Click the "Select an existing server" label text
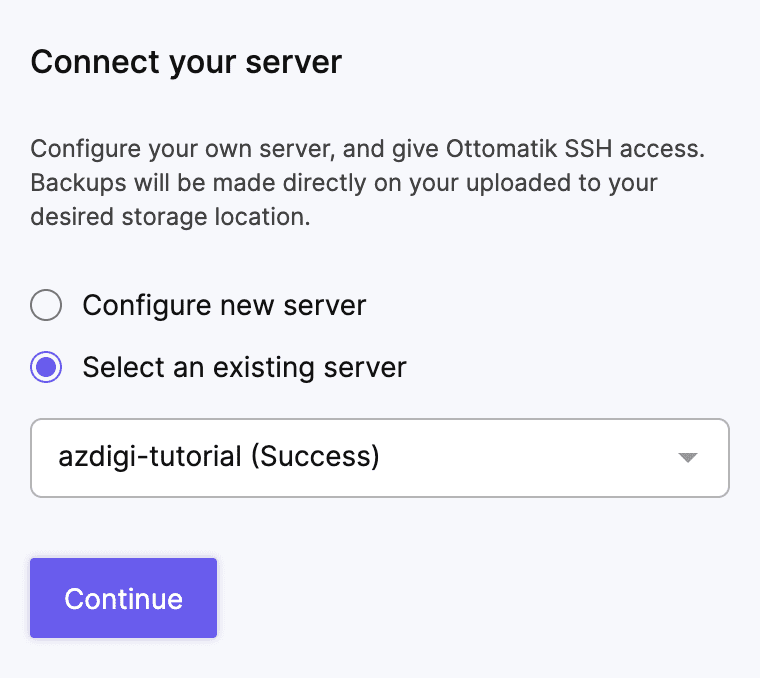Viewport: 760px width, 678px height. tap(244, 367)
